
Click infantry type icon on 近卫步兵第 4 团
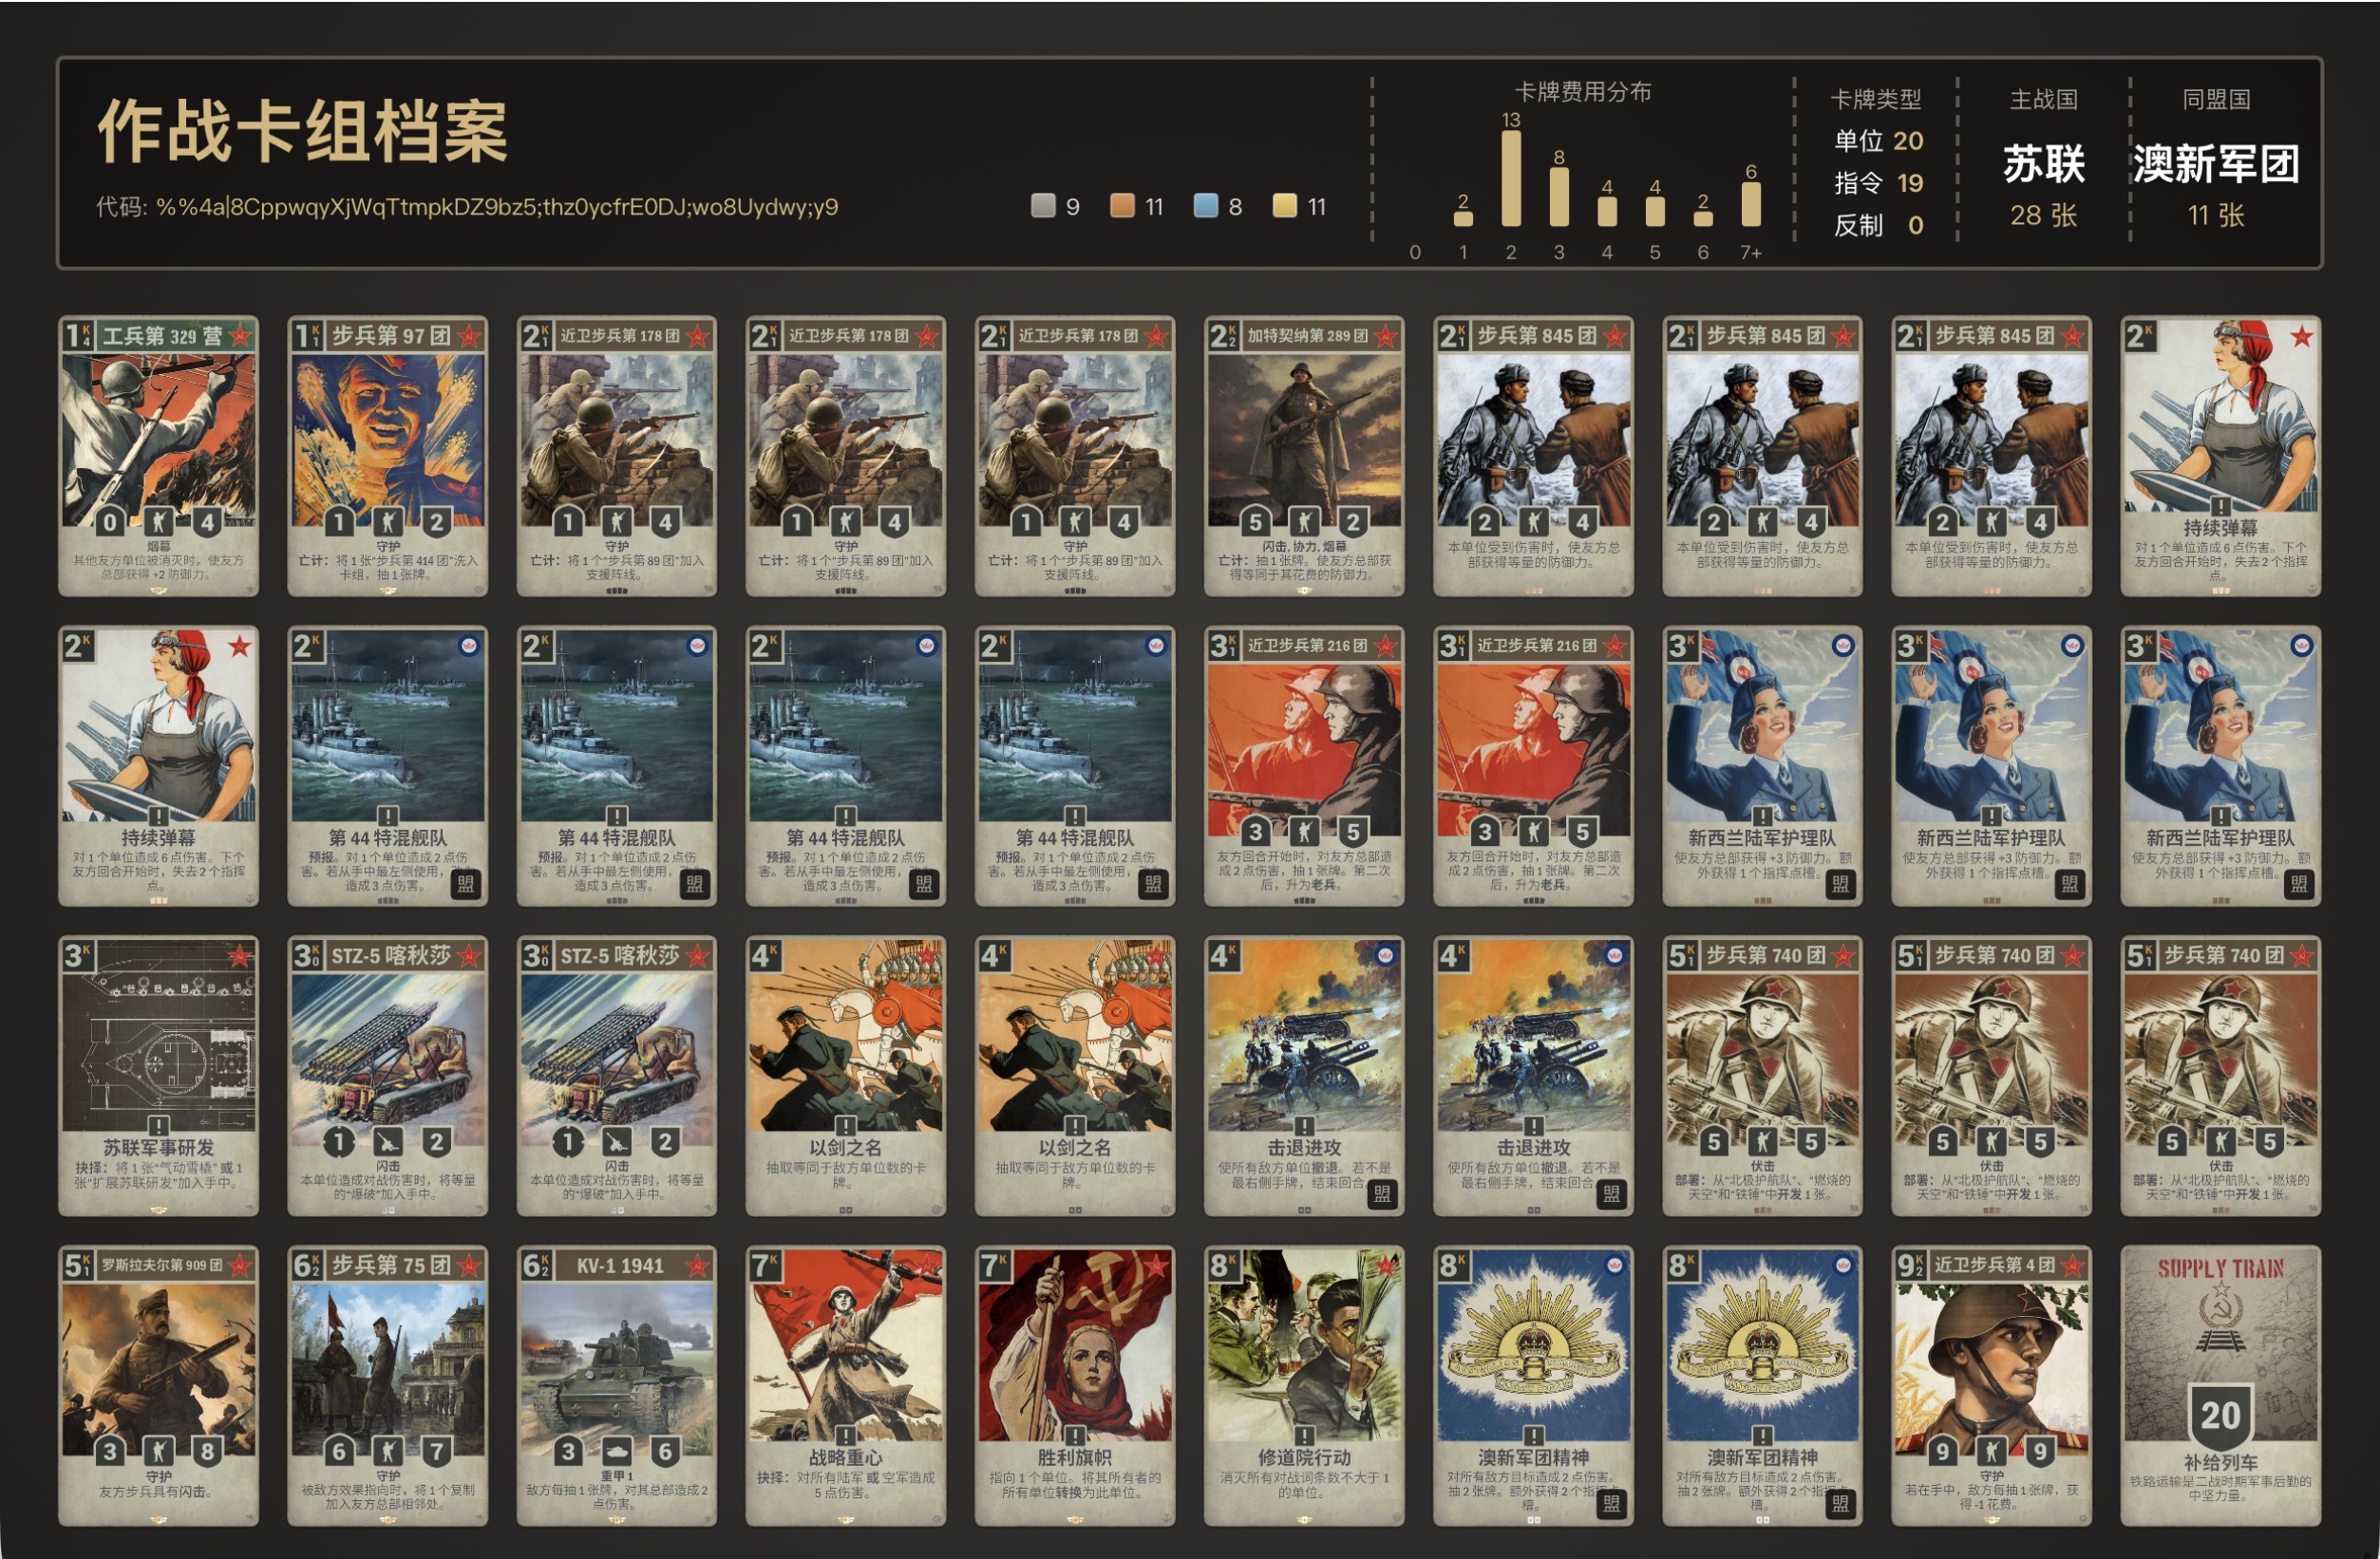(x=1992, y=1451)
